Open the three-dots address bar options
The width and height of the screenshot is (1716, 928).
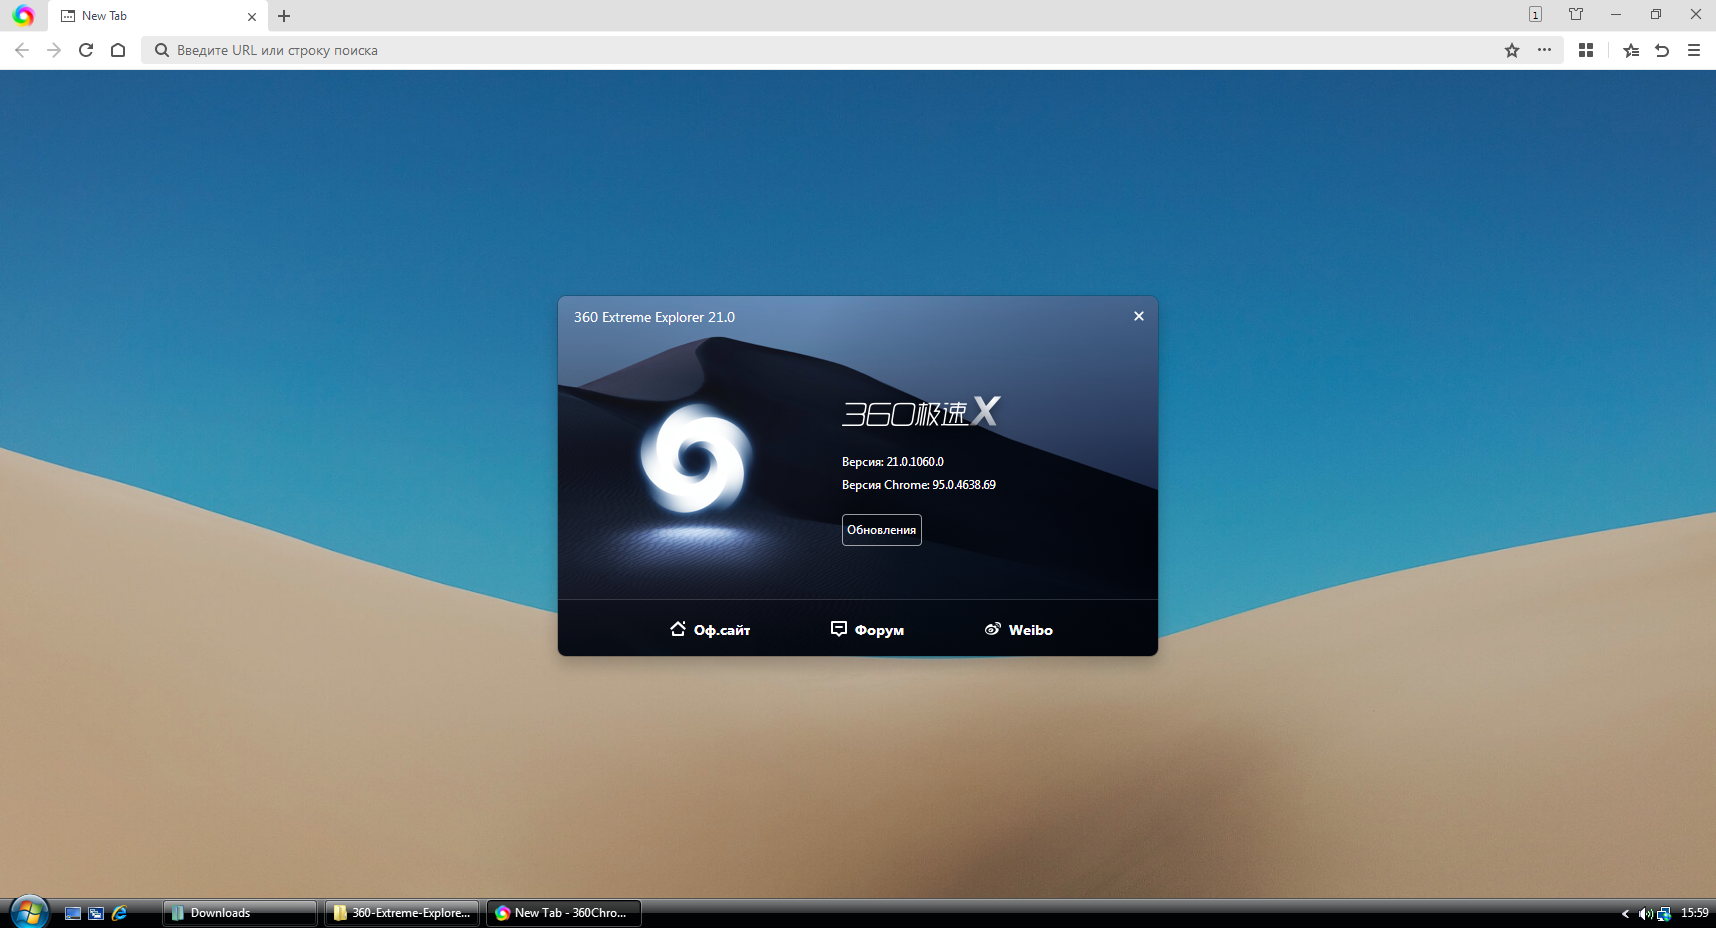[1544, 50]
